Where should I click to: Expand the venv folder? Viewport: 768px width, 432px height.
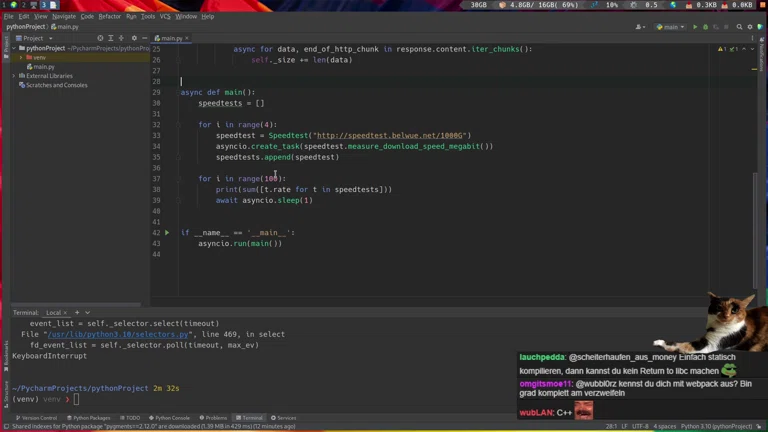(x=21, y=57)
